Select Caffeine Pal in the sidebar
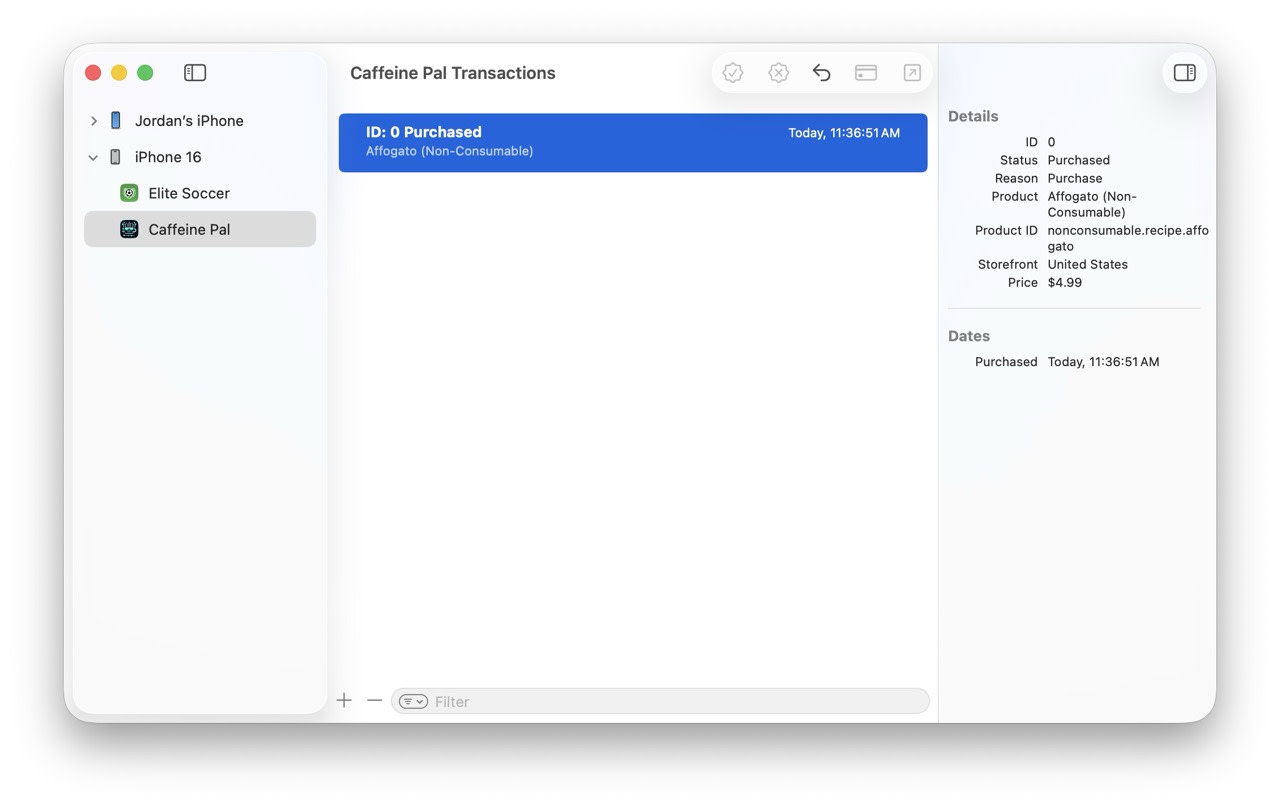This screenshot has width=1280, height=807. click(x=200, y=229)
